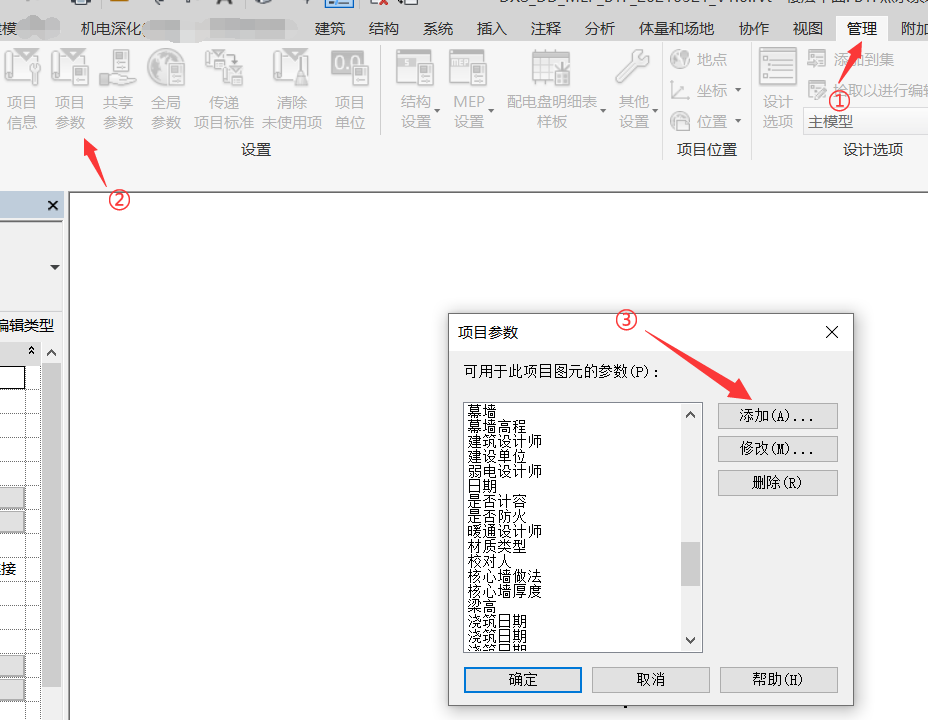This screenshot has height=720, width=928.
Task: Switch to the 插入 ribbon tab
Action: (492, 28)
